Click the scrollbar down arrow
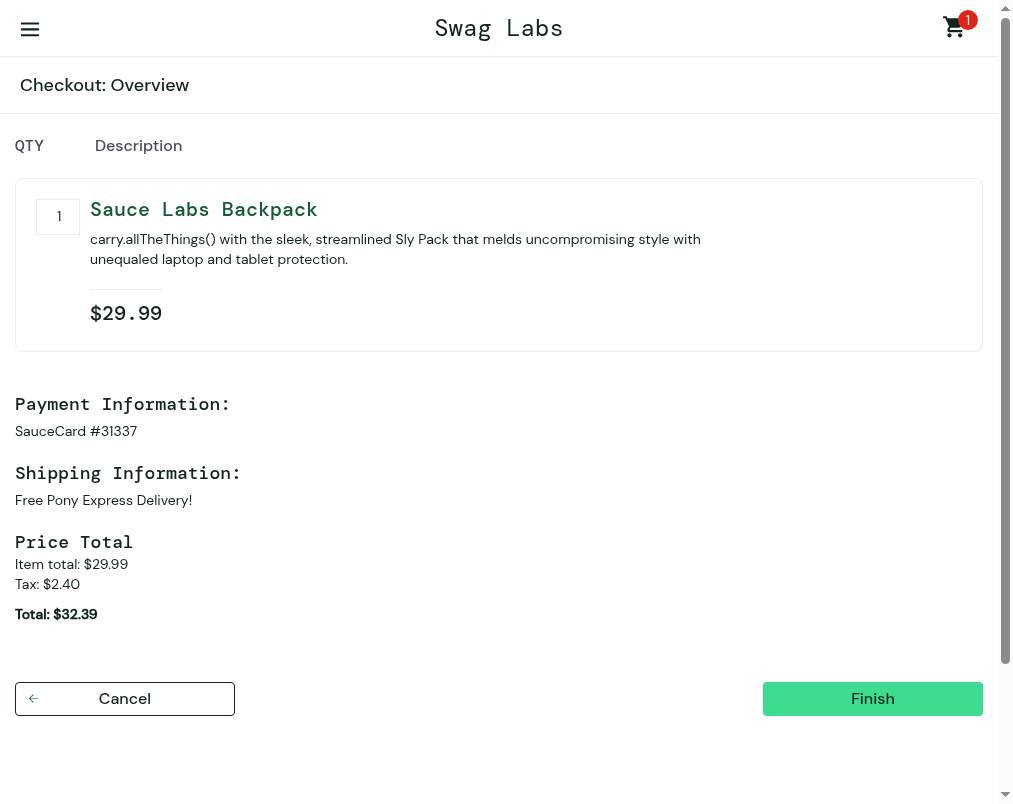Screen dimensions: 1013x804 (x=1005, y=796)
